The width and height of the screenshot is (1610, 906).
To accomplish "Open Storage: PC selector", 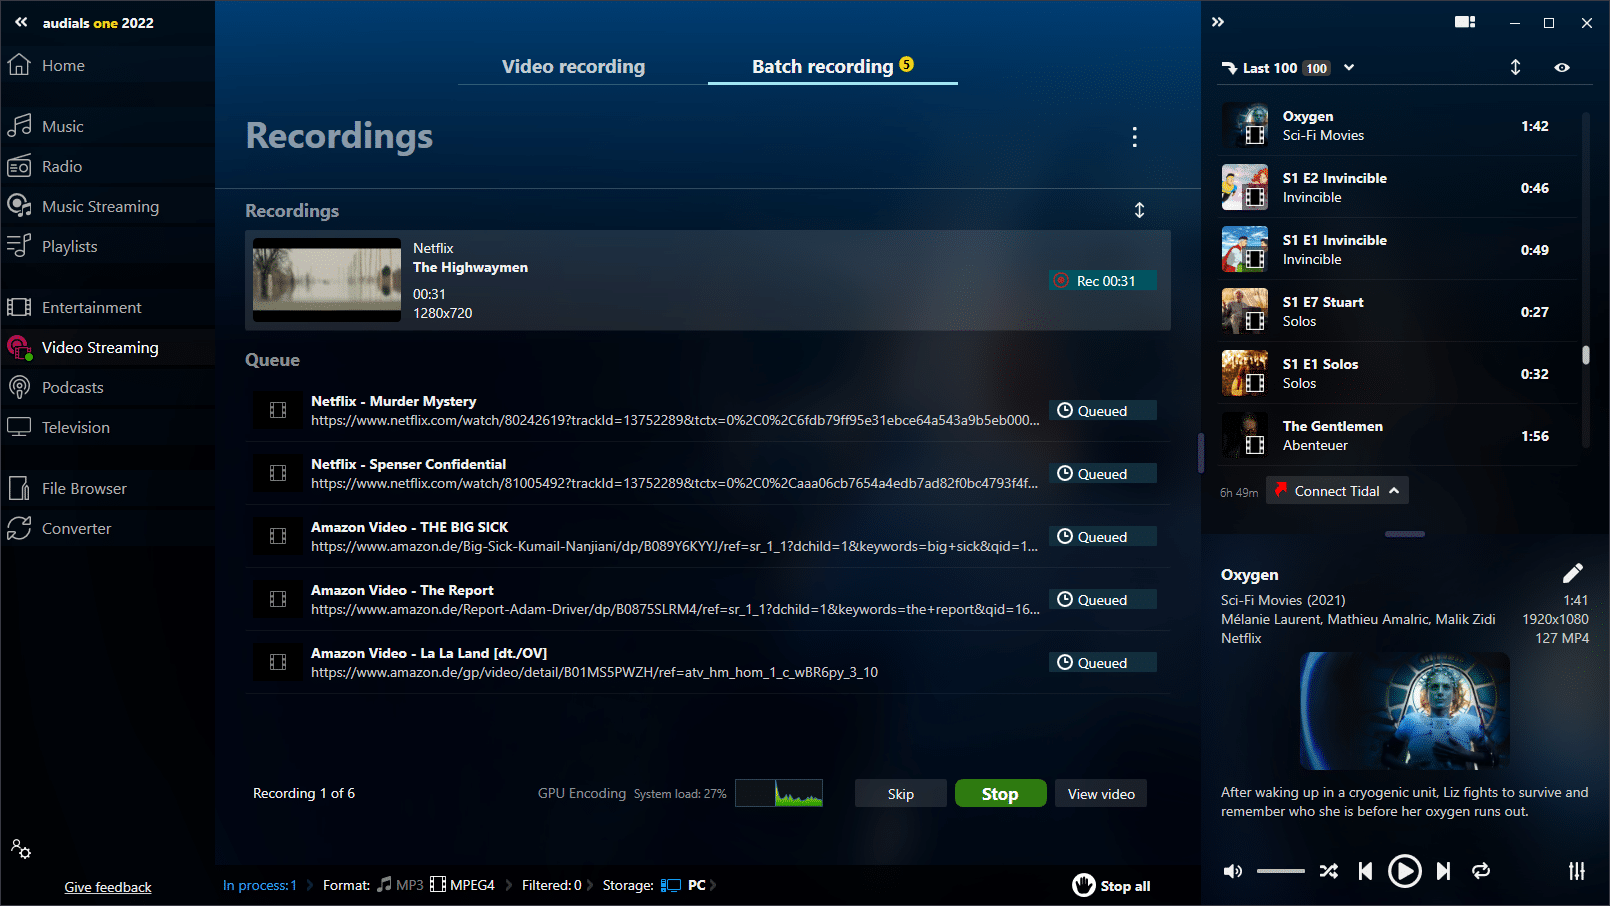I will click(654, 885).
